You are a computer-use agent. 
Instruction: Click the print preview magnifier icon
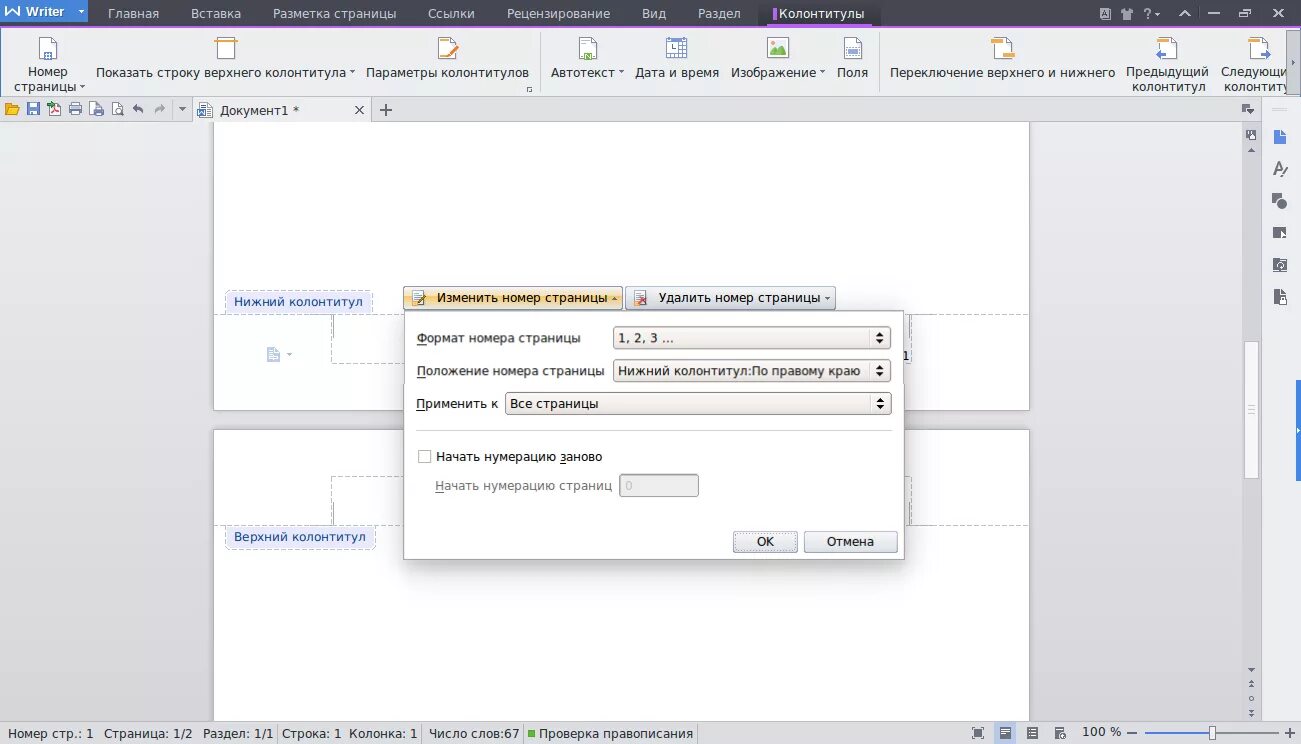coord(117,110)
